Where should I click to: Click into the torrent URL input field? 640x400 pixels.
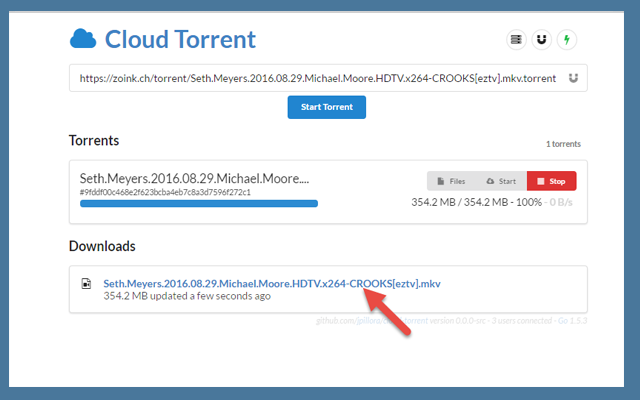click(x=328, y=78)
